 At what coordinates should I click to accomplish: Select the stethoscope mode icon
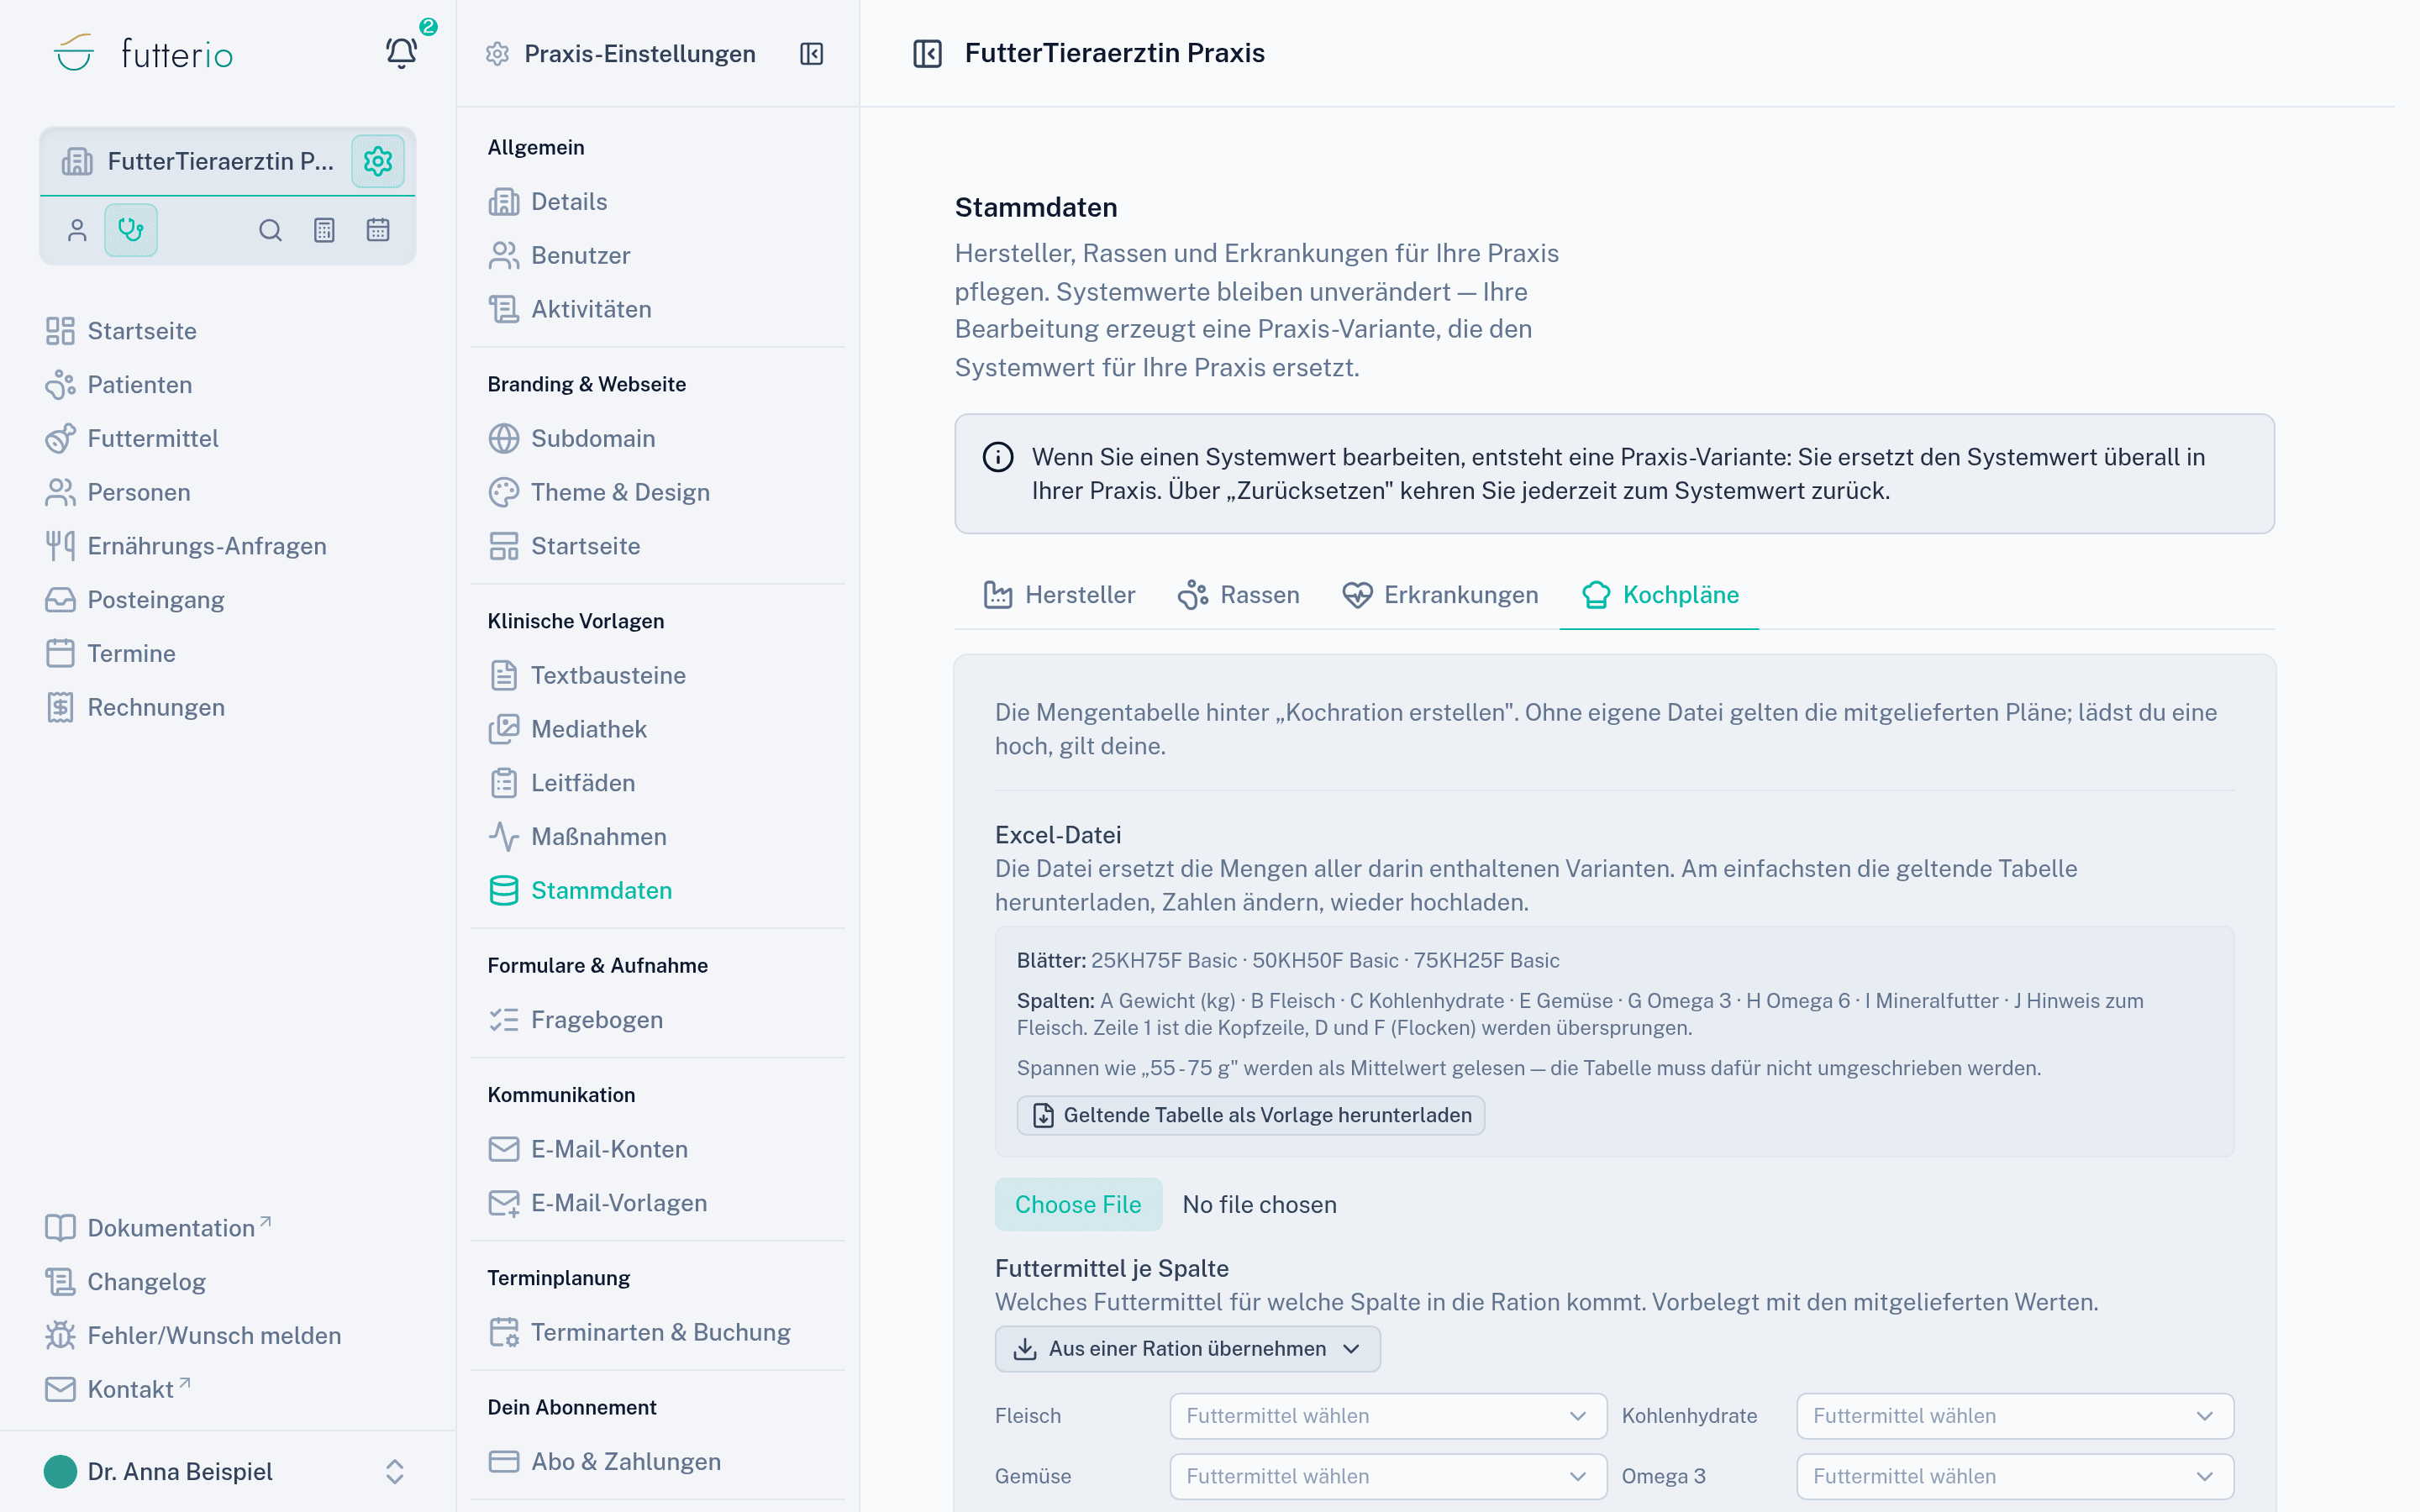(x=131, y=230)
